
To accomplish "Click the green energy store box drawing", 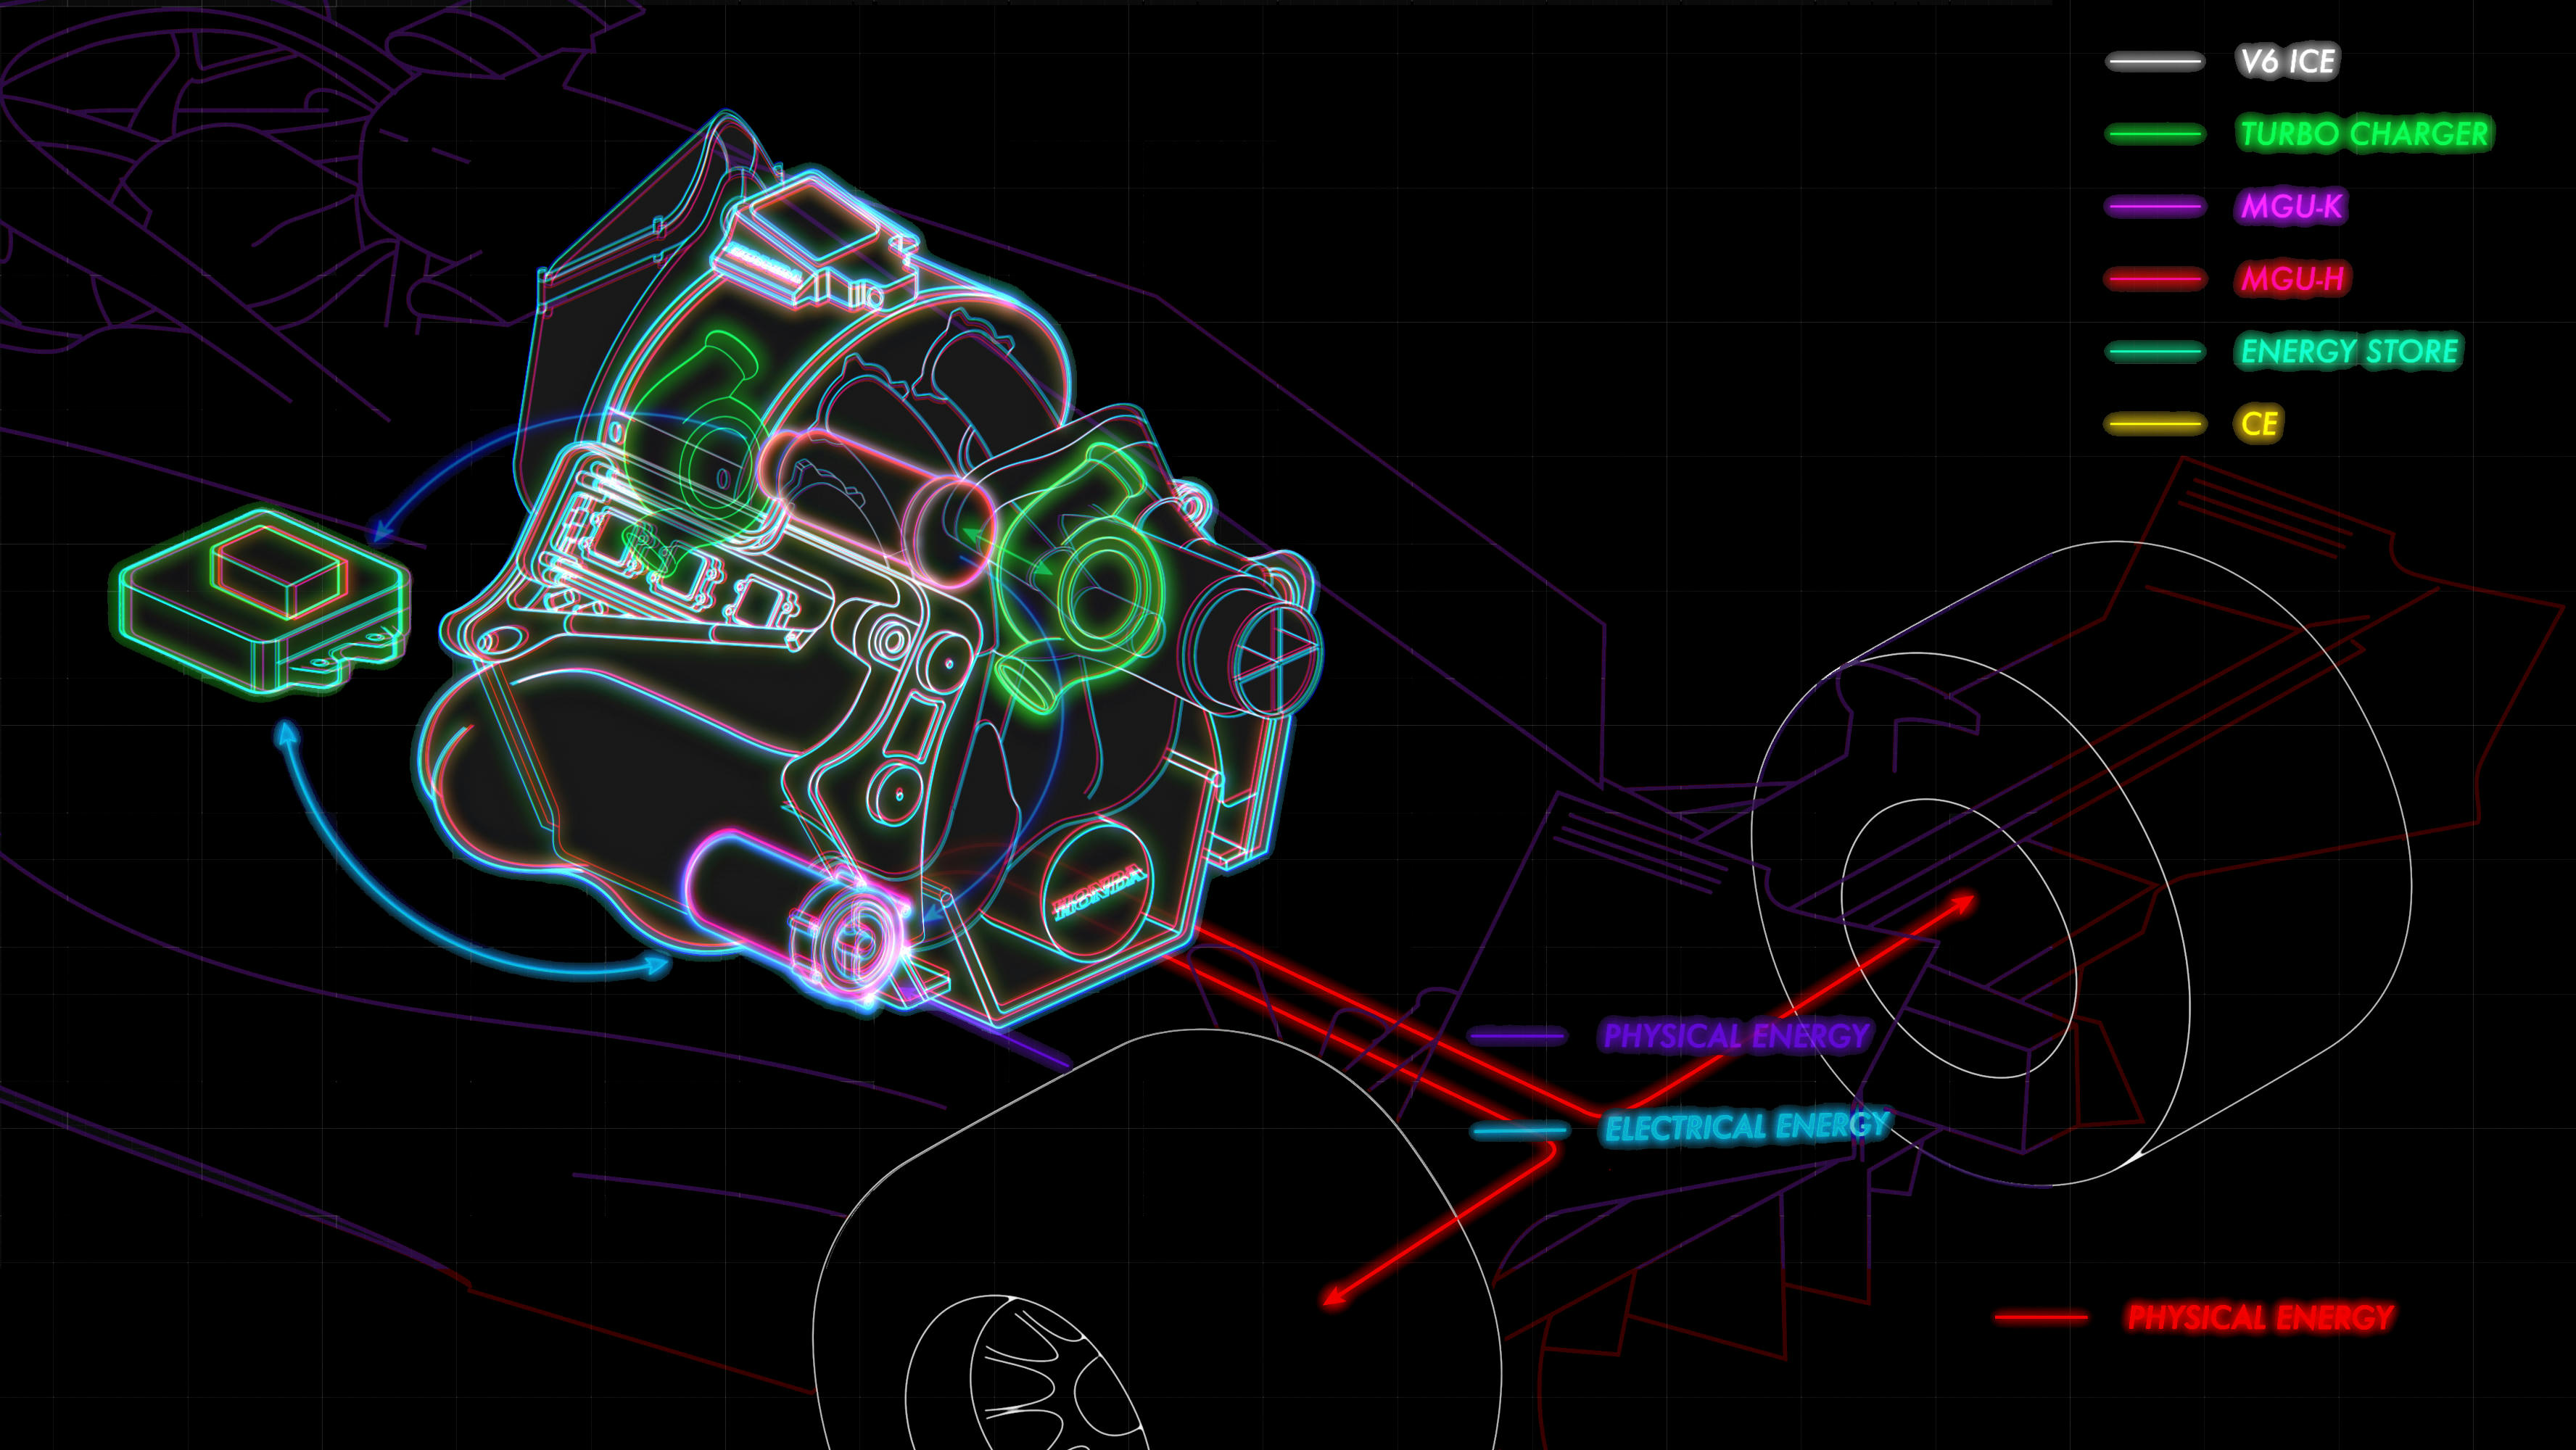I will pos(262,600).
